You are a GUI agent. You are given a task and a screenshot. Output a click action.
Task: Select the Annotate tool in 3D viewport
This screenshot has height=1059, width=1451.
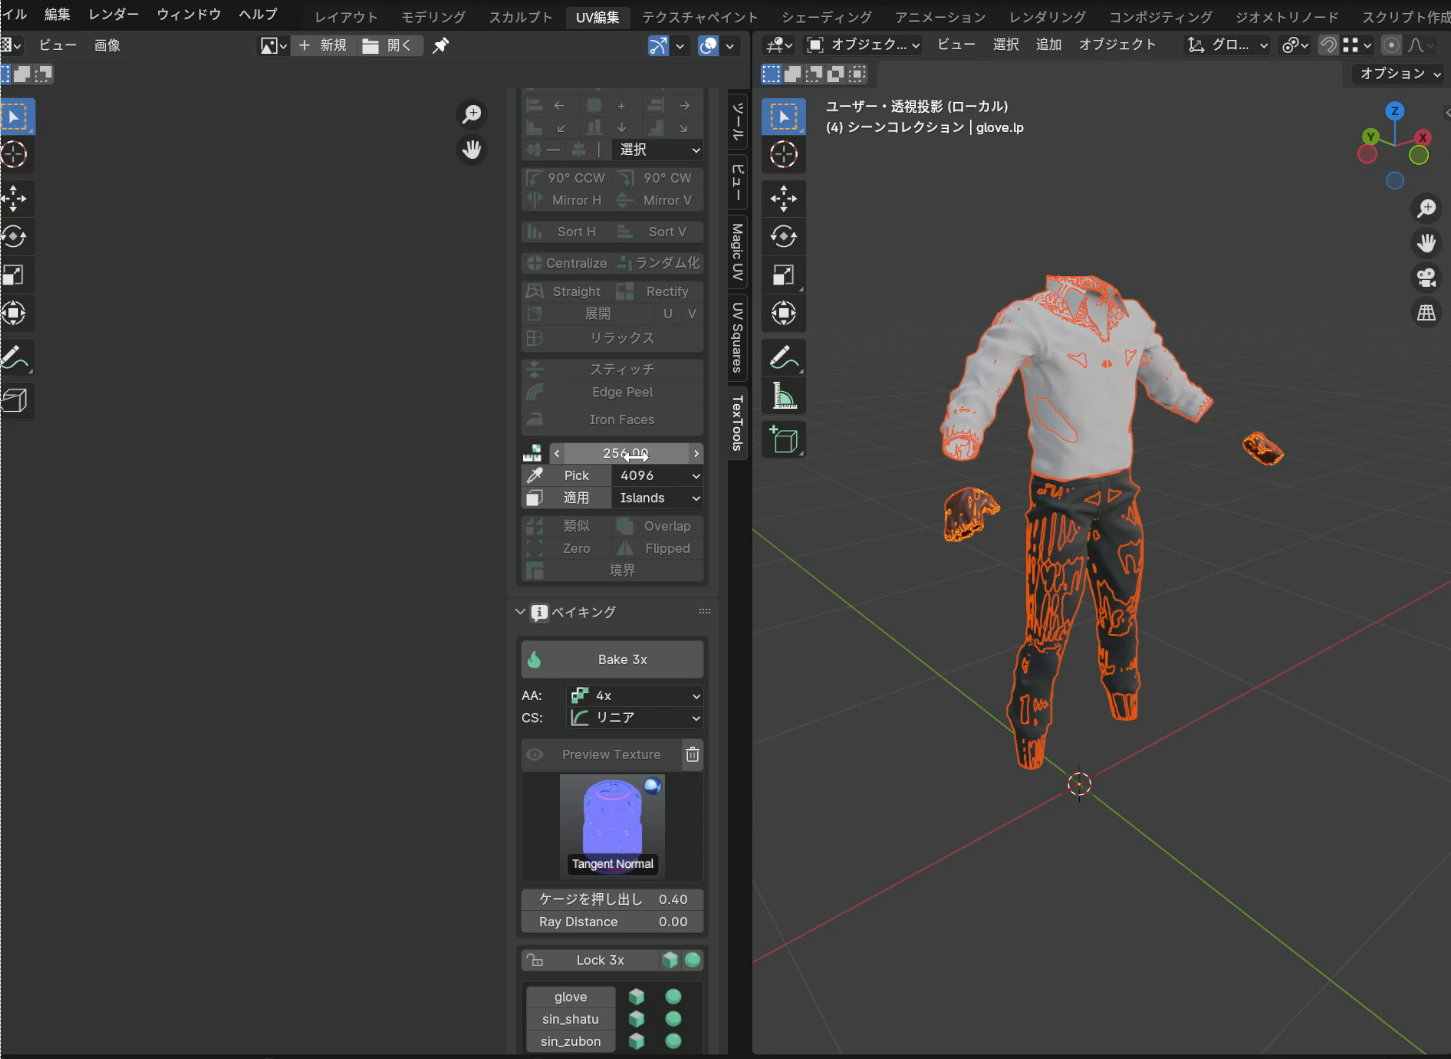784,358
